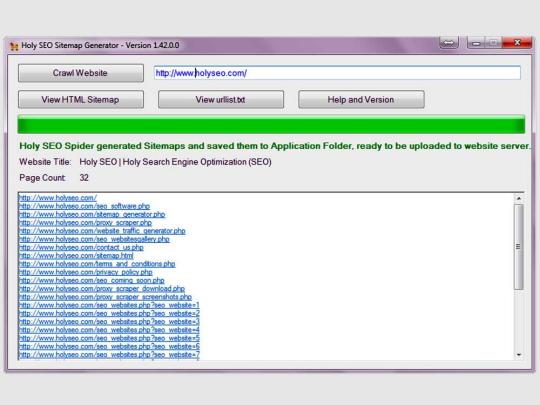Click the 'Page Count:' label
This screenshot has height=405, width=540.
(42, 178)
